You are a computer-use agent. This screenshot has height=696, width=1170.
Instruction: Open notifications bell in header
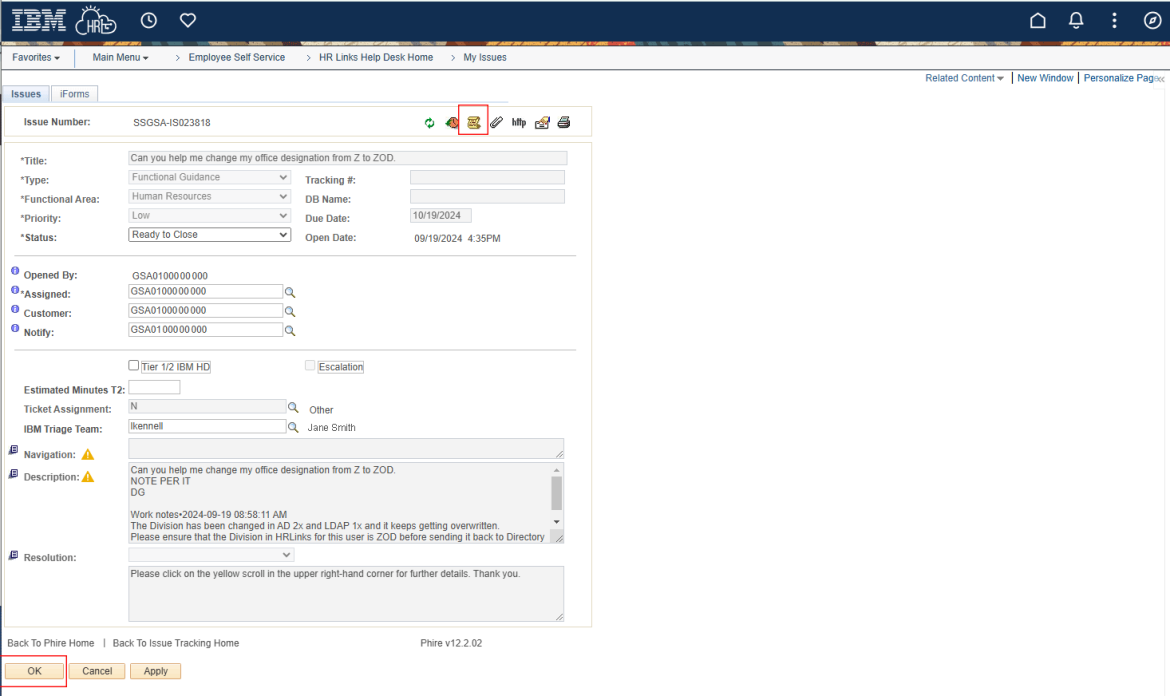click(1077, 21)
